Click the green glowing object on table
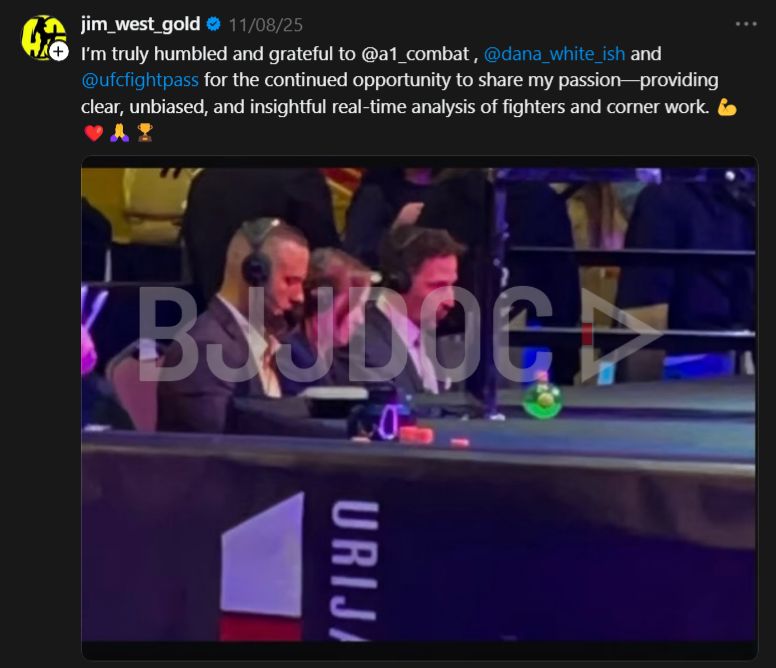This screenshot has width=776, height=668. [x=542, y=400]
